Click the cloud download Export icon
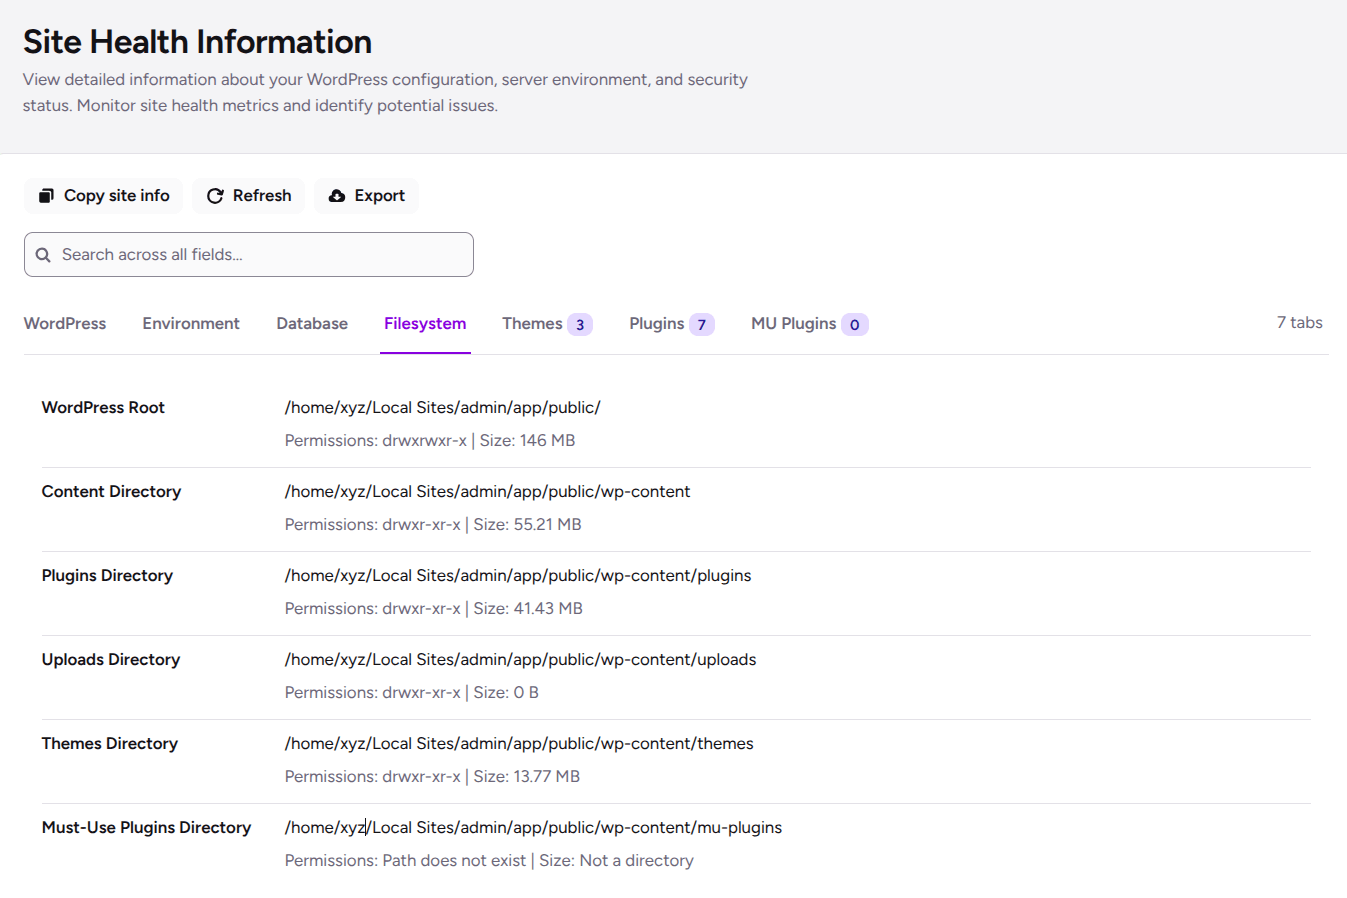The image size is (1347, 898). click(x=337, y=196)
